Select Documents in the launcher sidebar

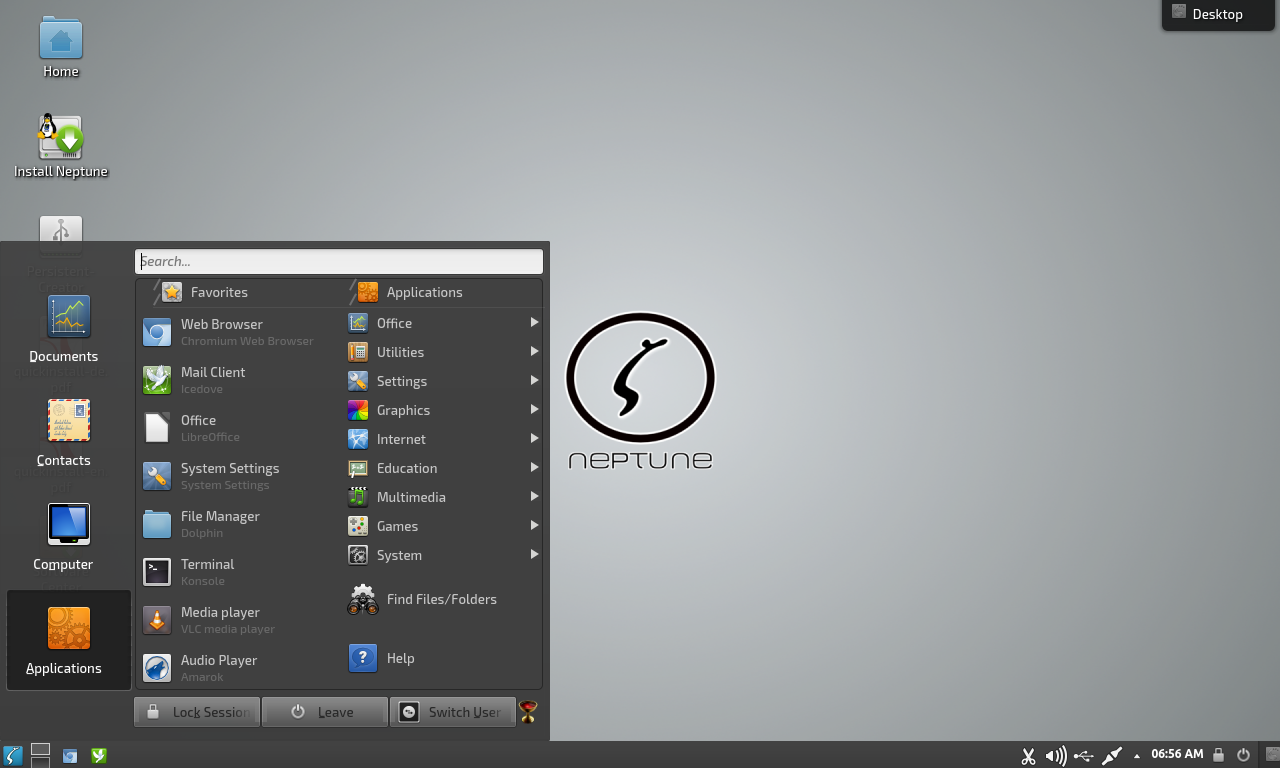tap(68, 329)
